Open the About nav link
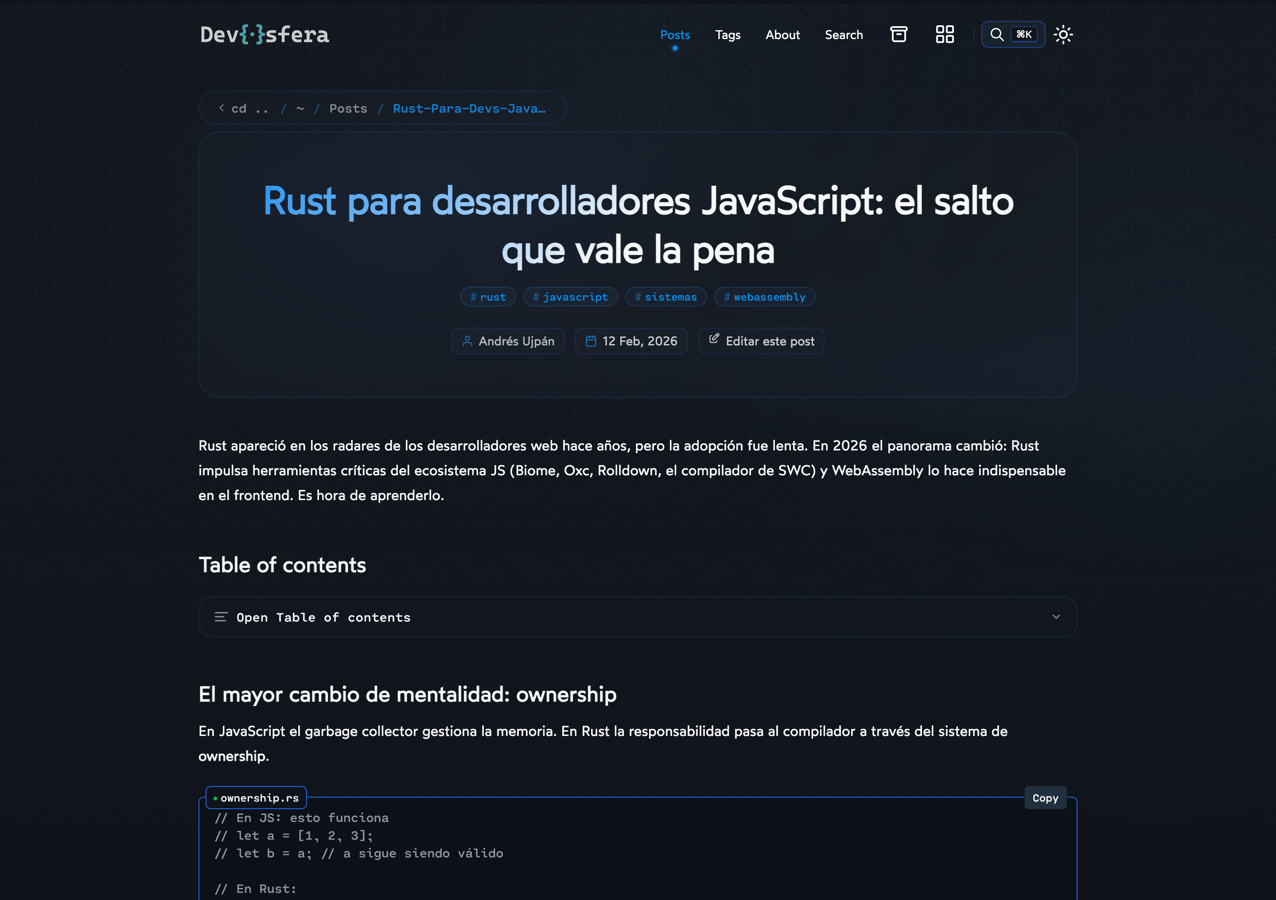This screenshot has width=1276, height=900. coord(783,35)
